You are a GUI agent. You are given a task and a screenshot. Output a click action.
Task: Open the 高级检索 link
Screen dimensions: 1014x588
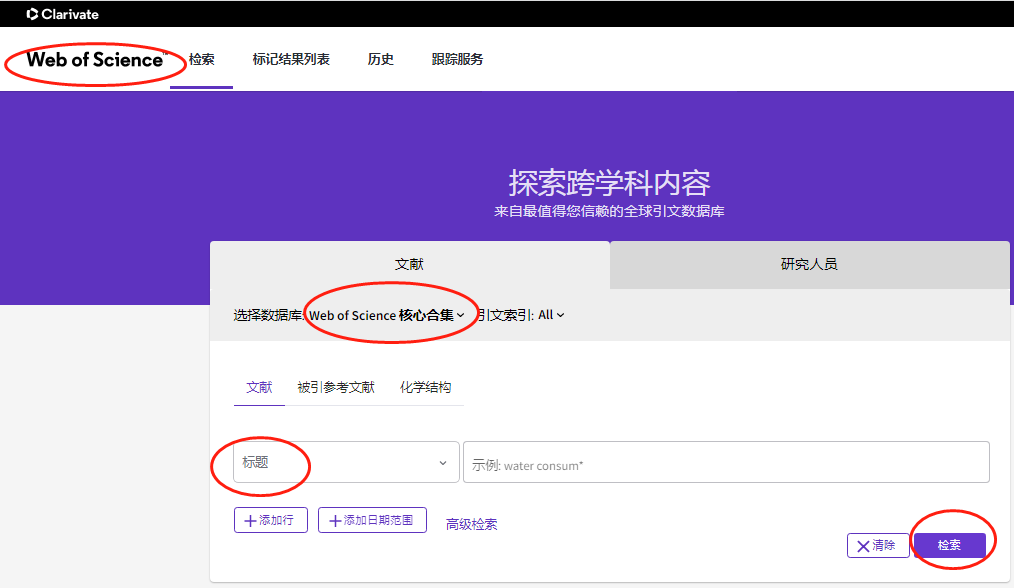tap(471, 524)
